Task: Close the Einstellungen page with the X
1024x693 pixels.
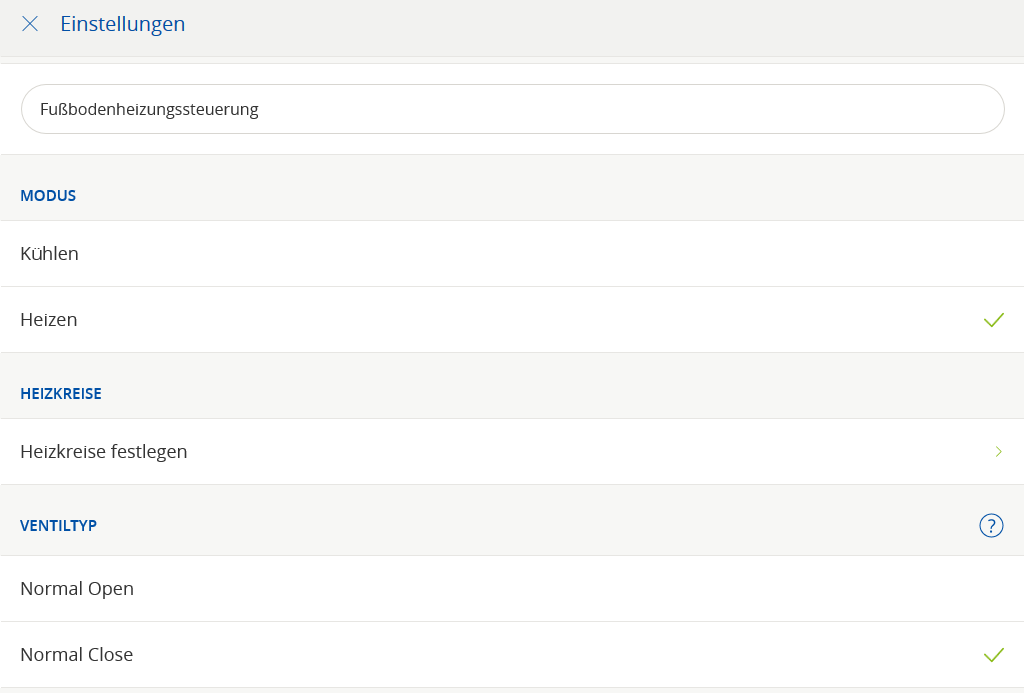Action: (30, 24)
